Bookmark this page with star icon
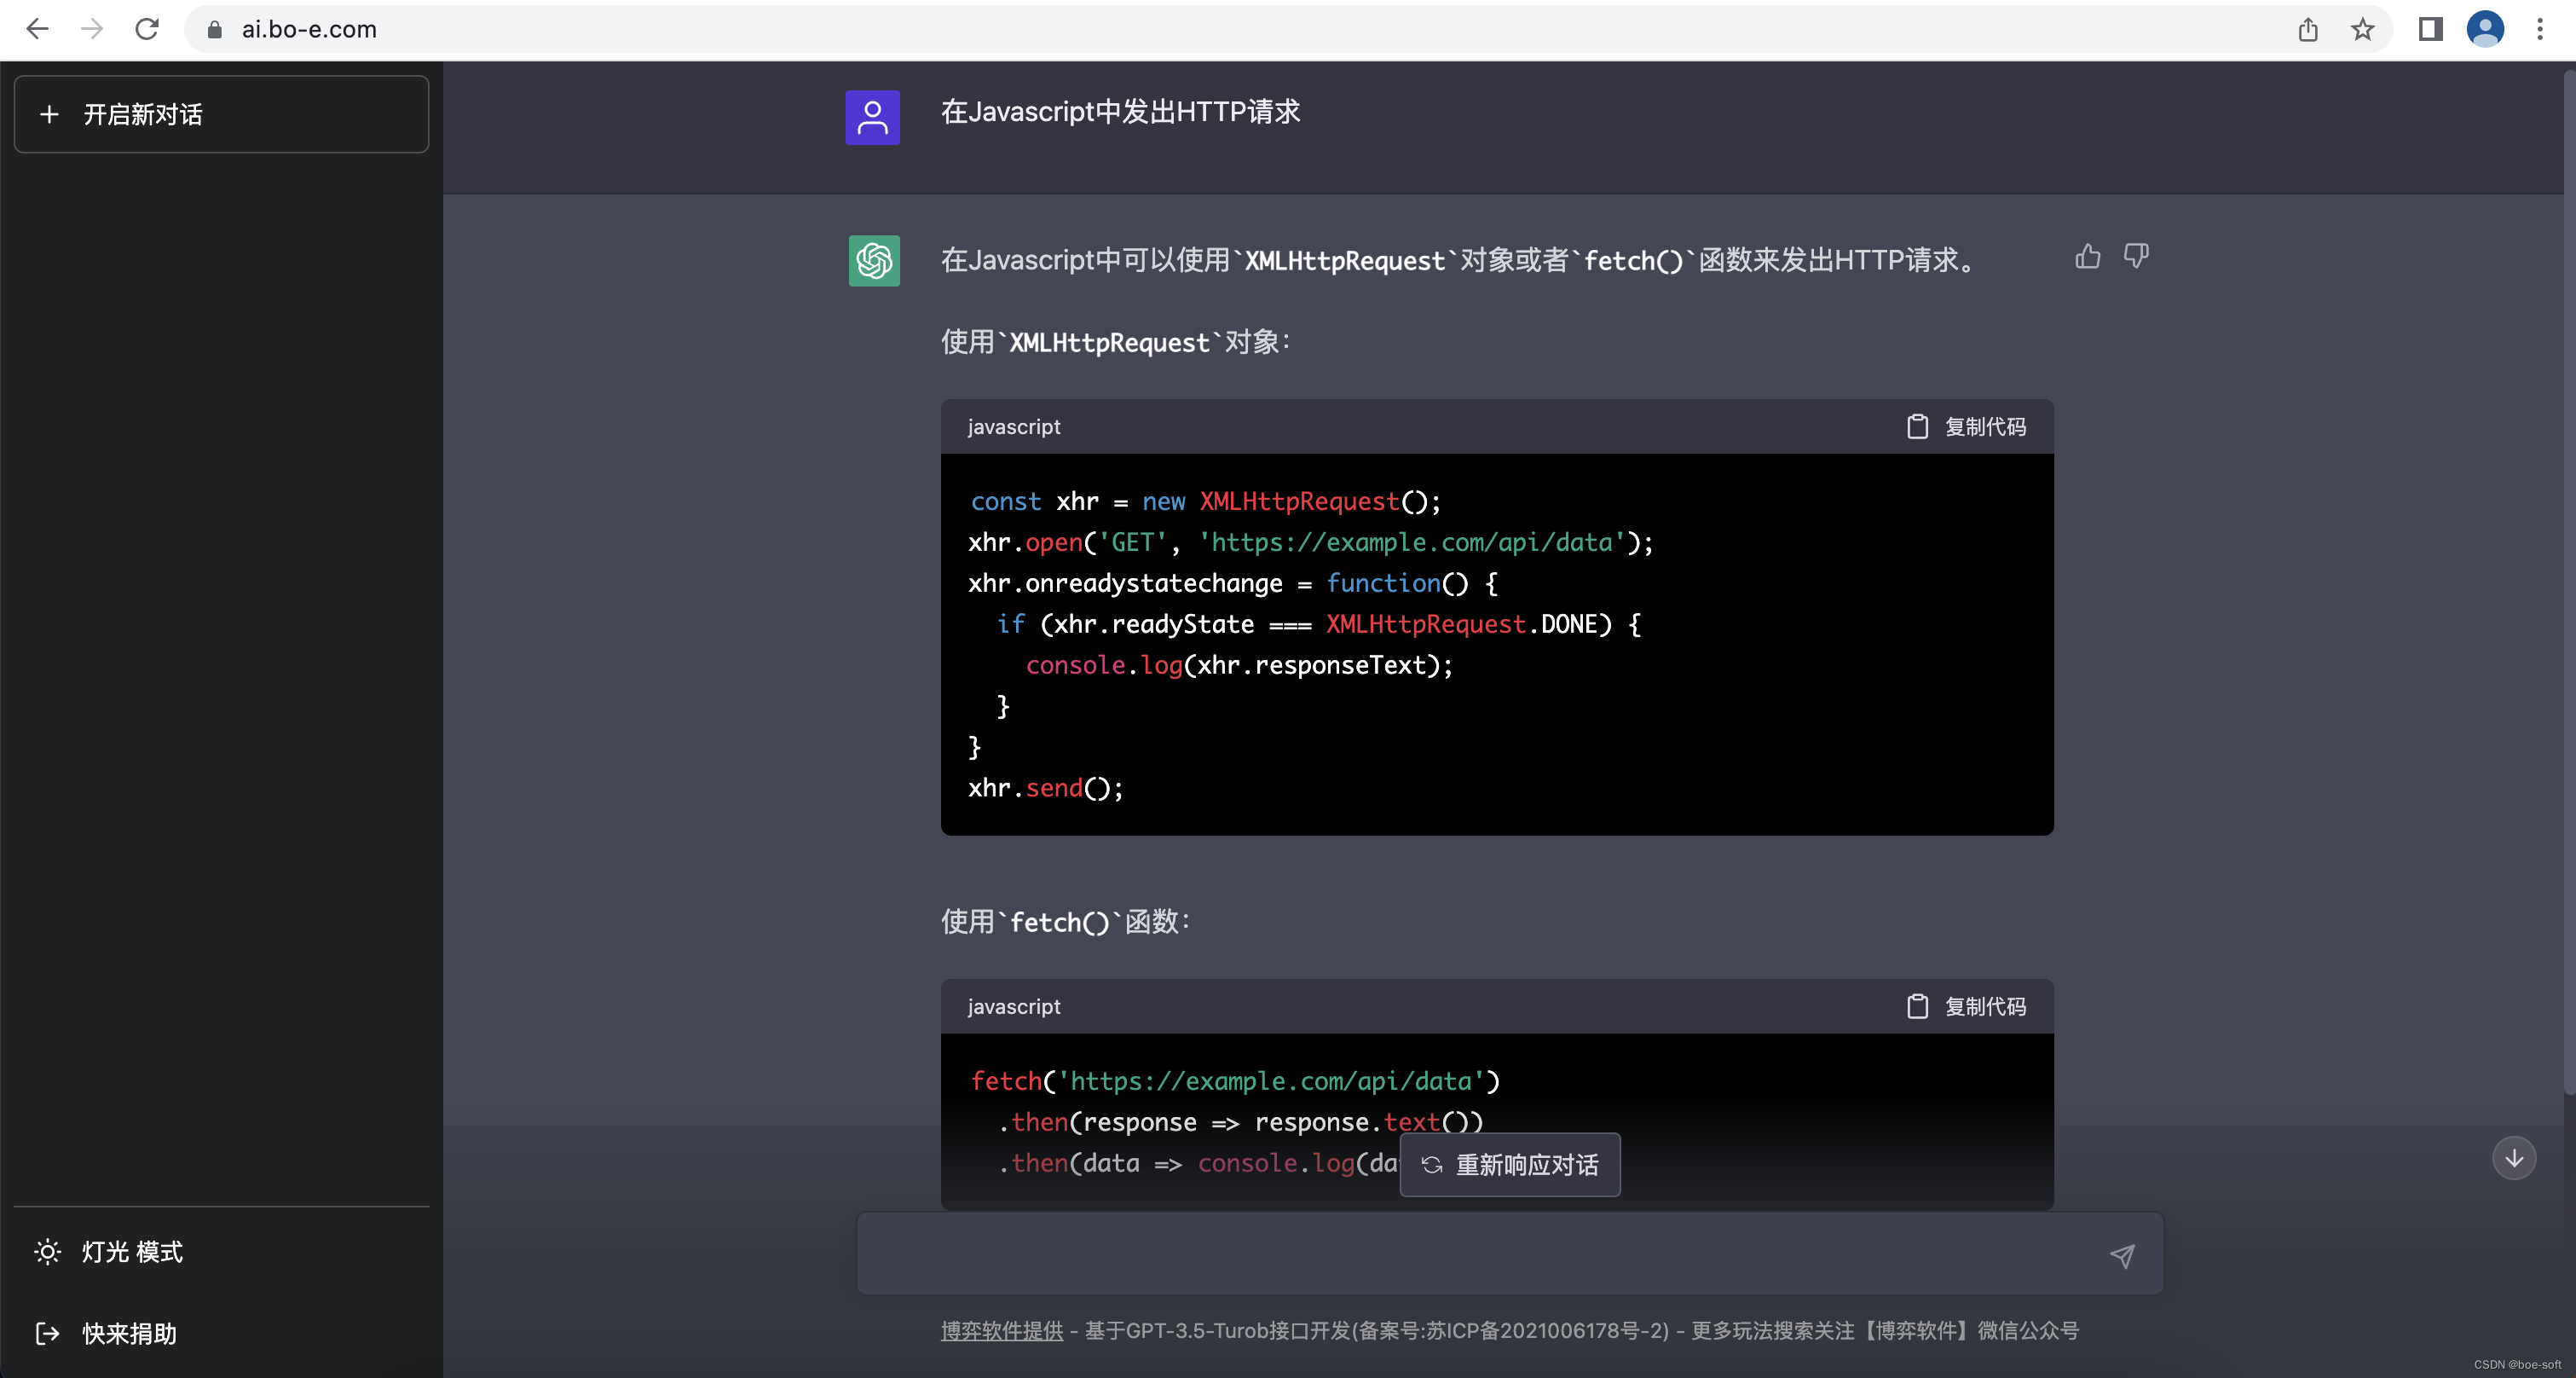2576x1378 pixels. 2362,29
